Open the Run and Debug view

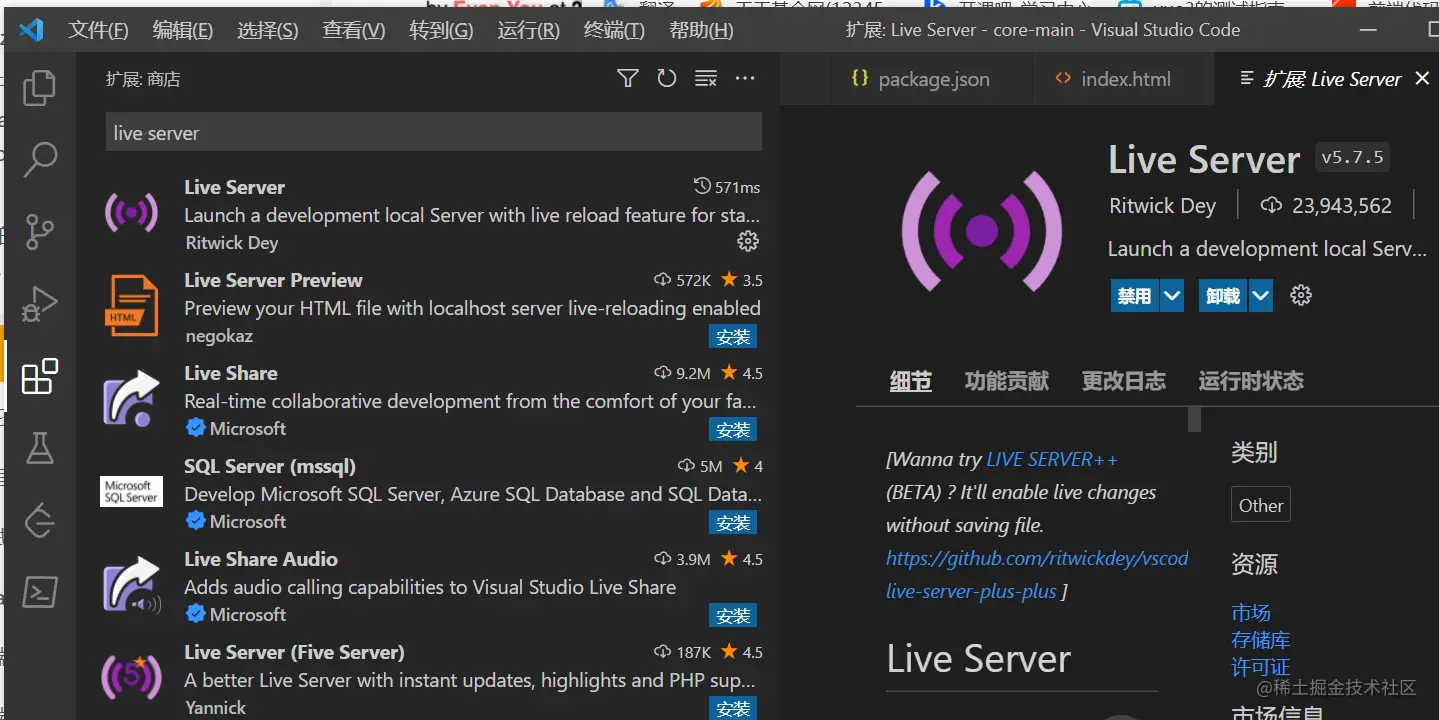40,304
